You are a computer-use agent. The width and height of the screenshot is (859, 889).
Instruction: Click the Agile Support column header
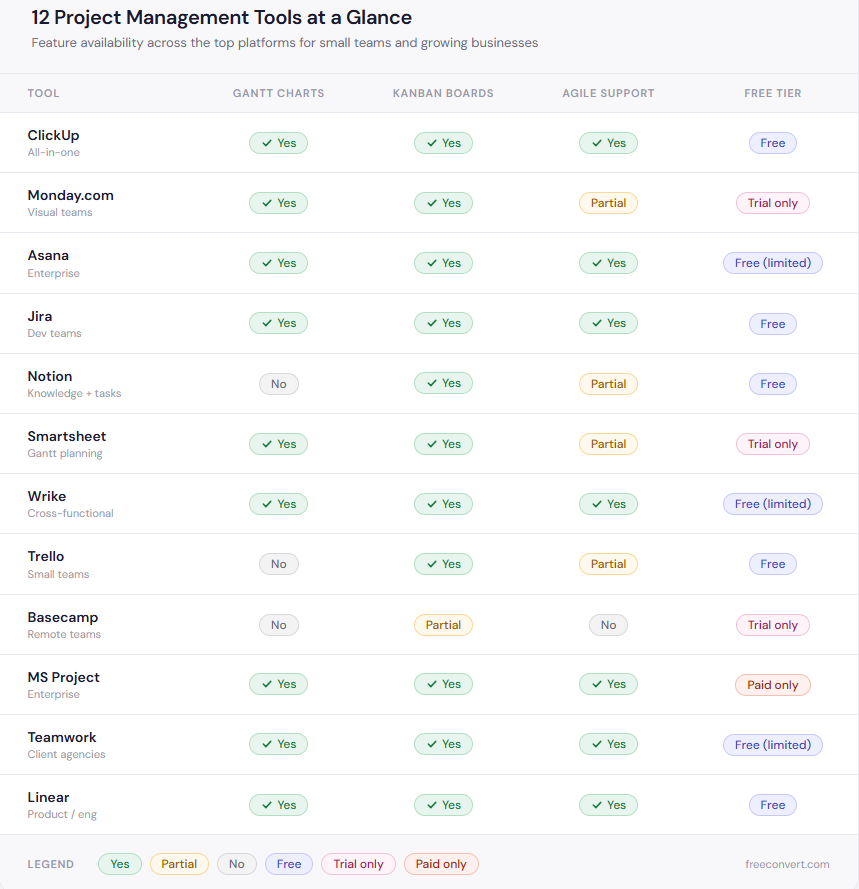pos(608,93)
